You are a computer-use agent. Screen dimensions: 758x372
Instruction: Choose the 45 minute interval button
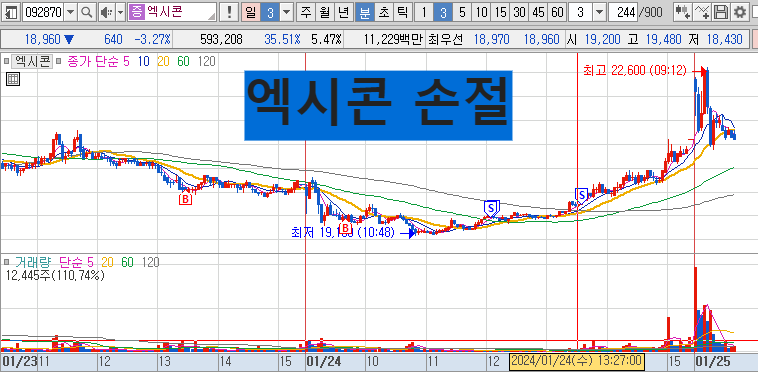[539, 12]
